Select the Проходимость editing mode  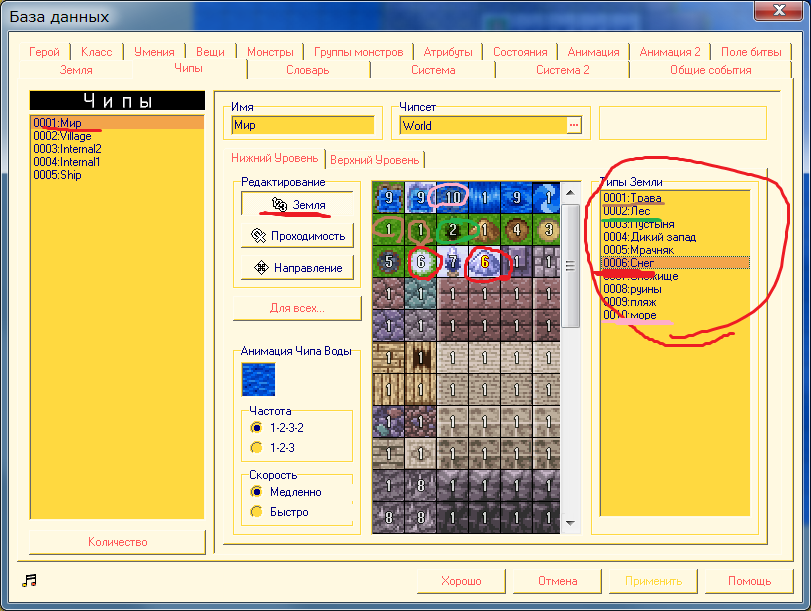(x=296, y=236)
